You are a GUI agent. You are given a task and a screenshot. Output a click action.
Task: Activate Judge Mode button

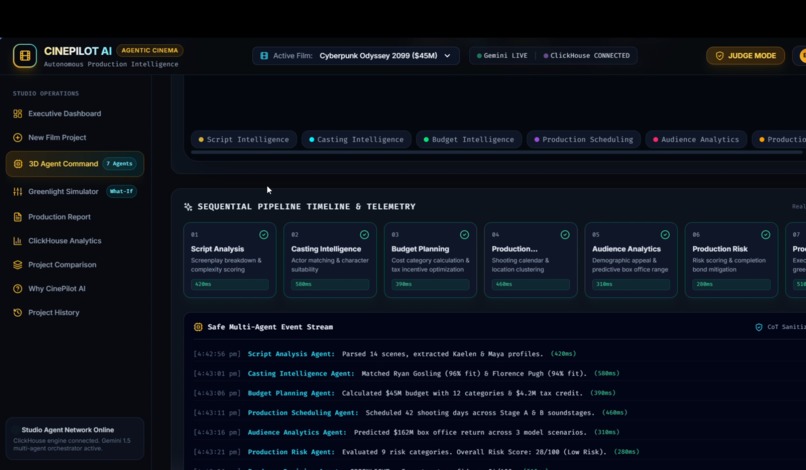click(745, 56)
